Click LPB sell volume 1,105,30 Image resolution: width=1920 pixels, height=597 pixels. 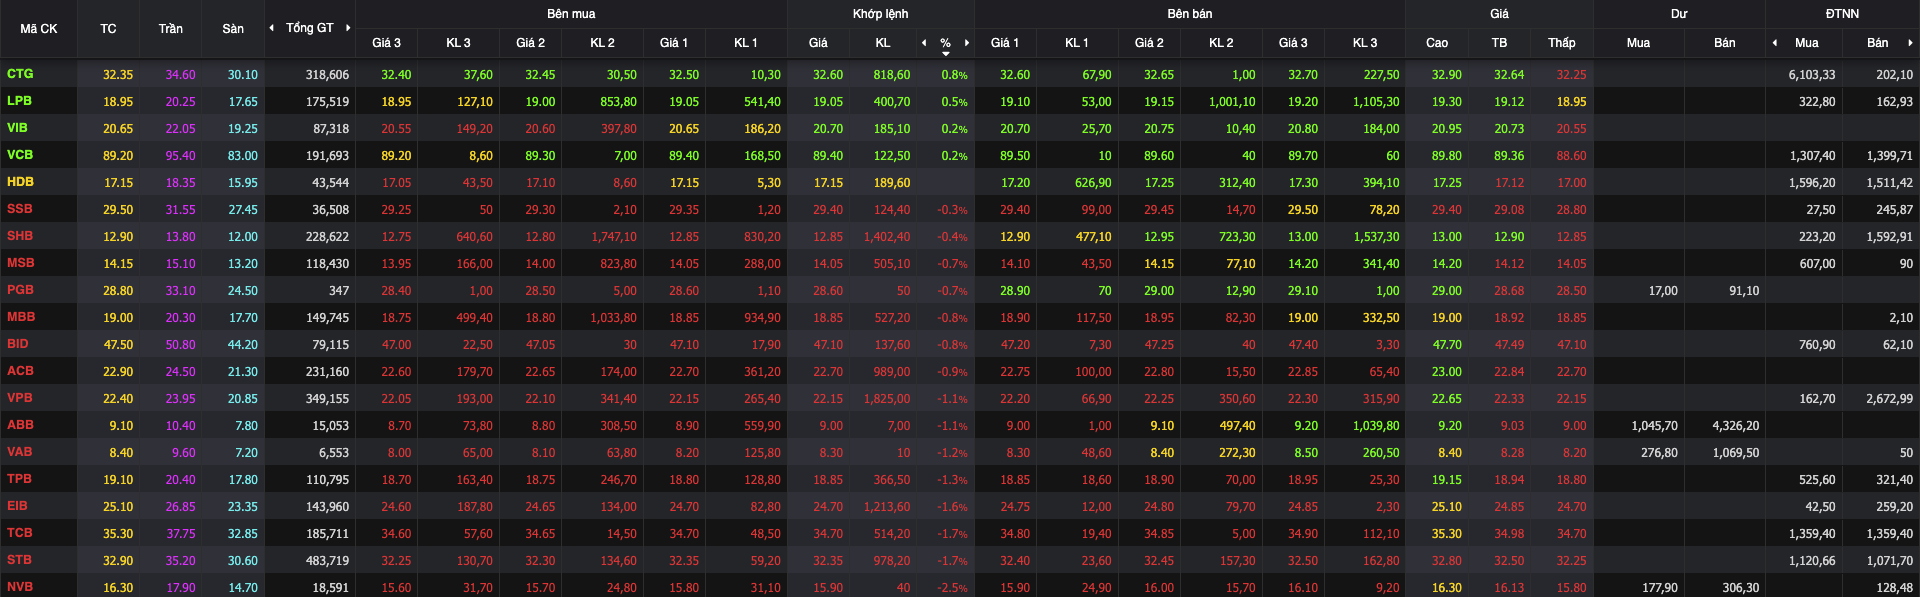(x=1376, y=102)
